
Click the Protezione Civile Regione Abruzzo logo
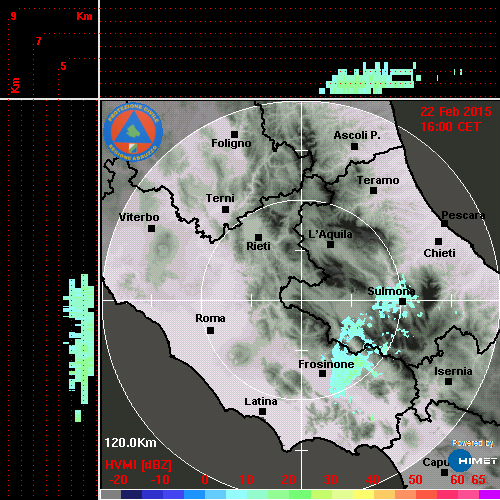(x=133, y=132)
